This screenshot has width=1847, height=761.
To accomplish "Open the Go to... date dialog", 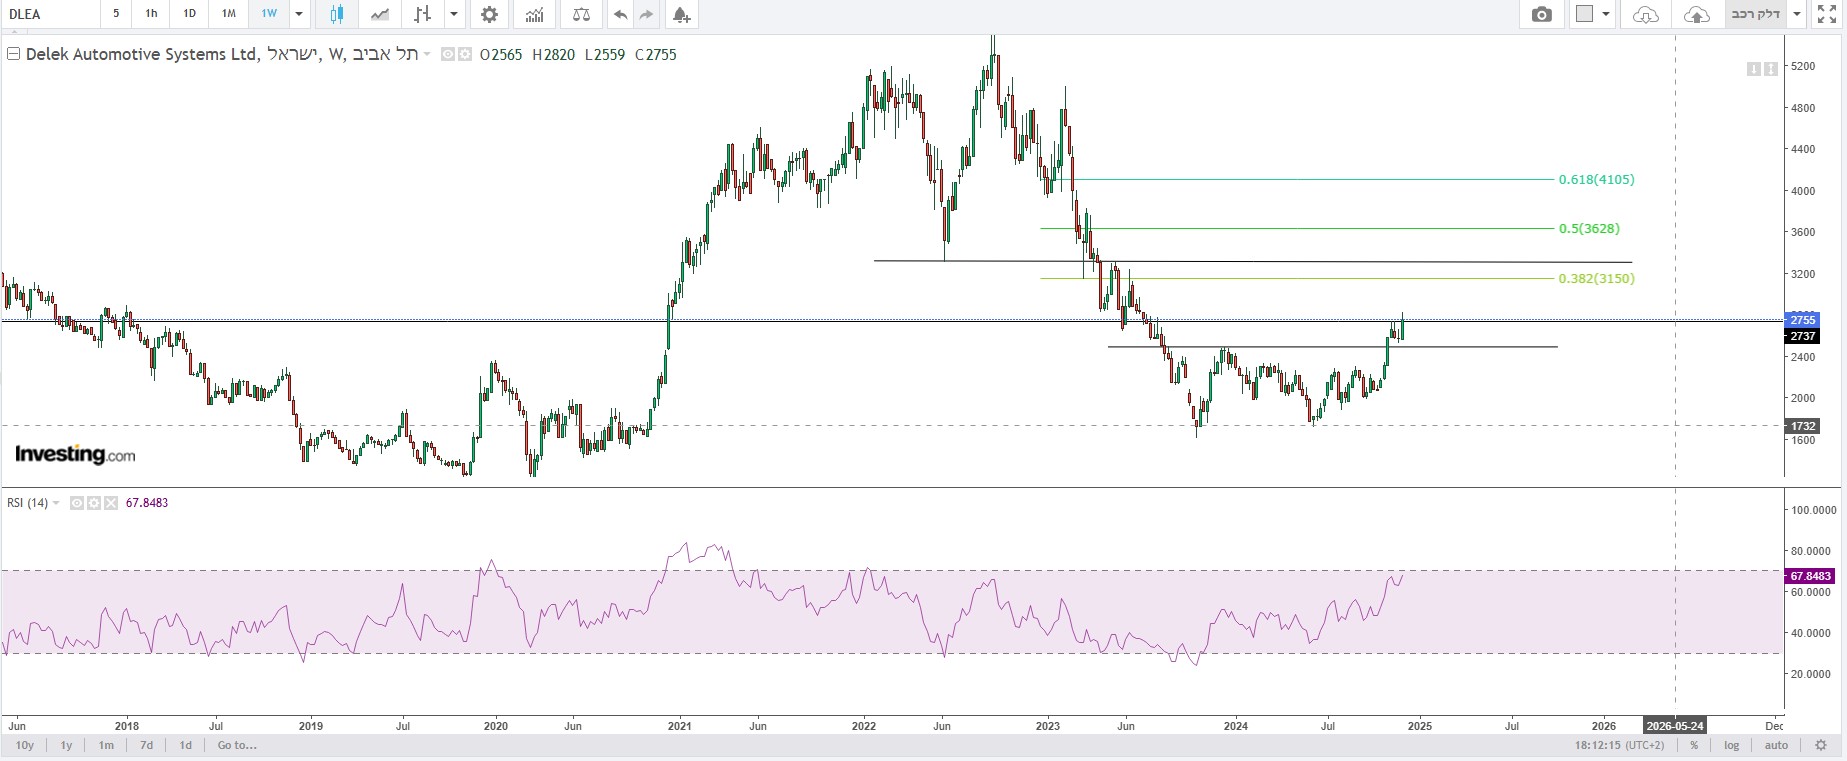I will [x=237, y=745].
